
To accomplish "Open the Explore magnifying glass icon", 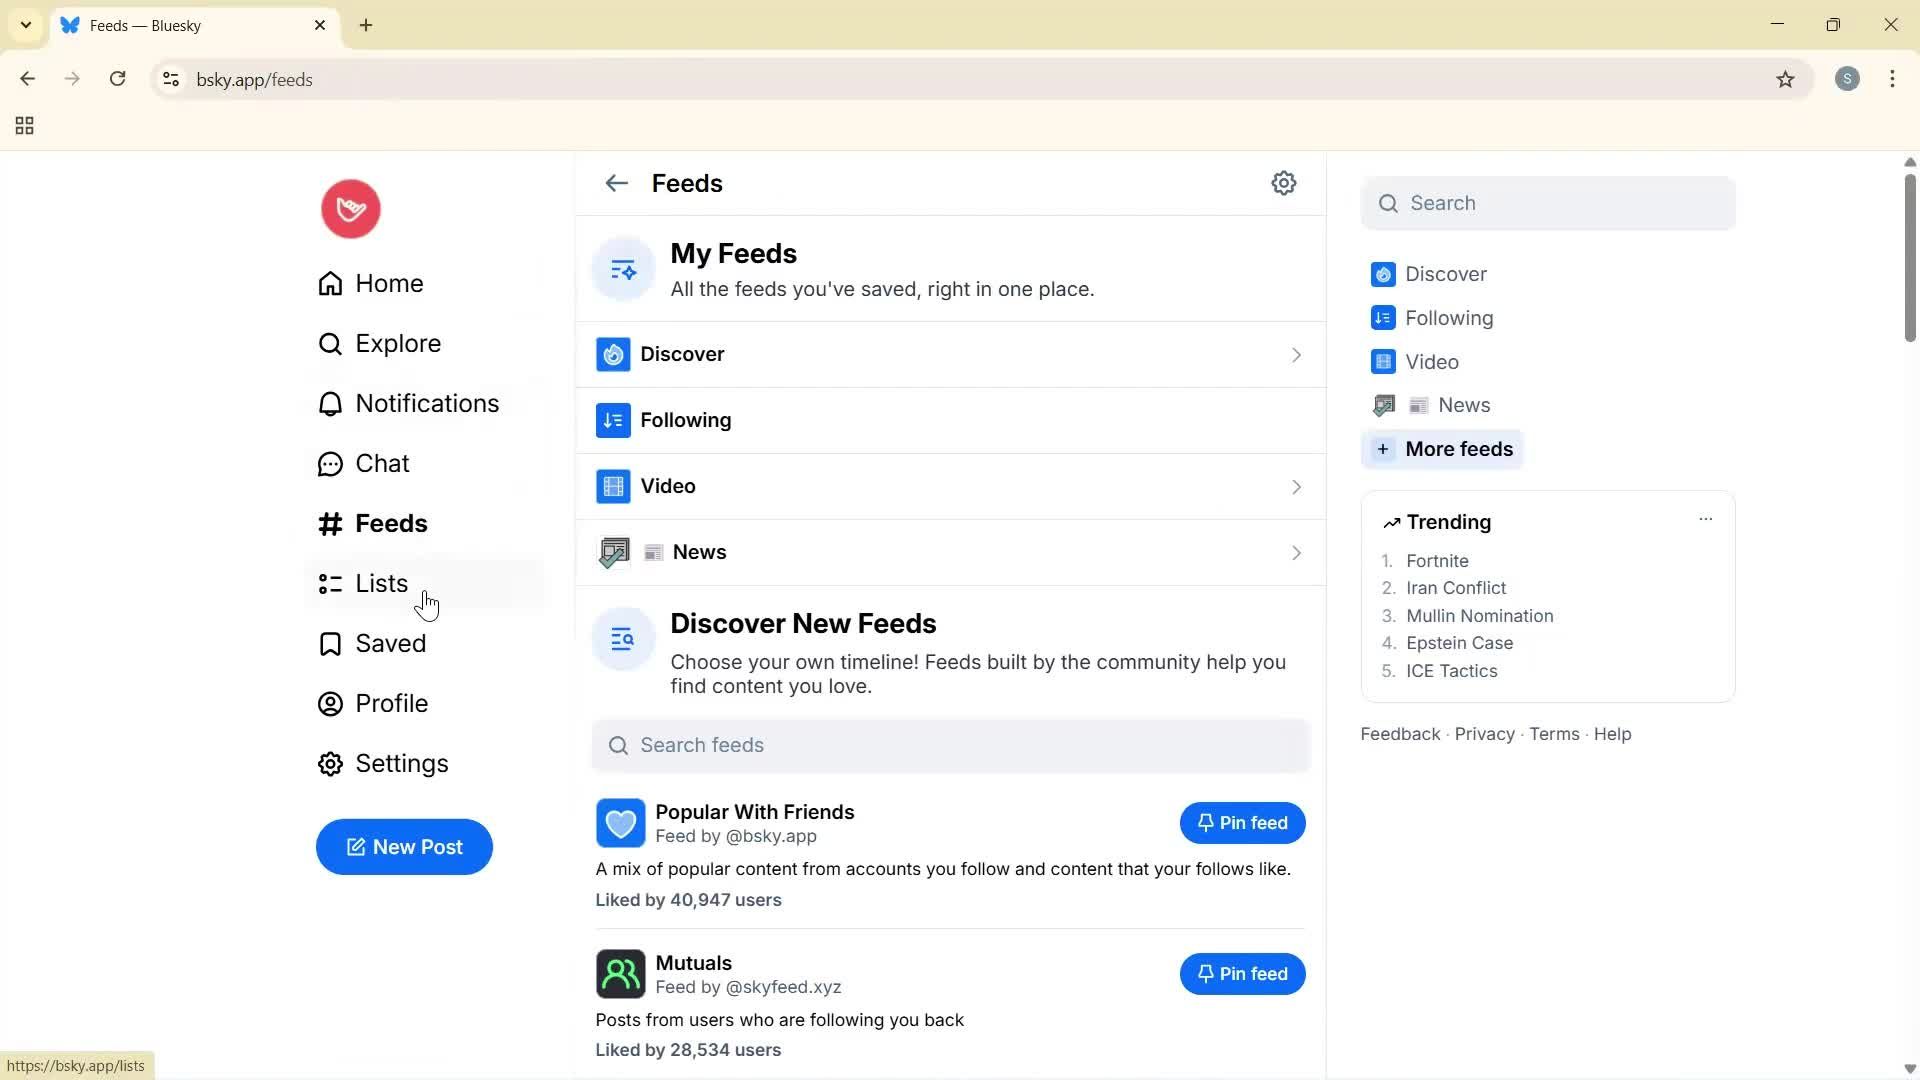I will click(330, 343).
